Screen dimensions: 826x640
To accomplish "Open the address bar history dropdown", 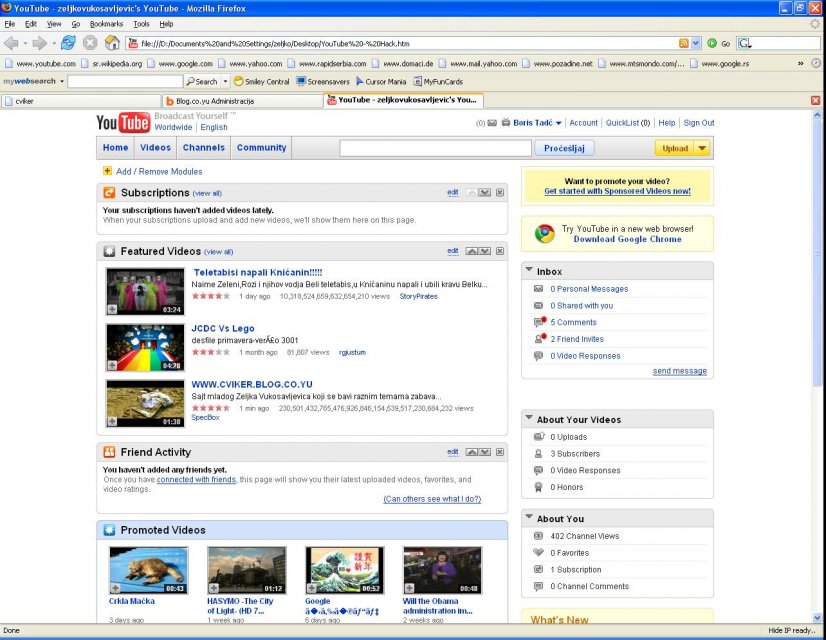I will [x=696, y=44].
